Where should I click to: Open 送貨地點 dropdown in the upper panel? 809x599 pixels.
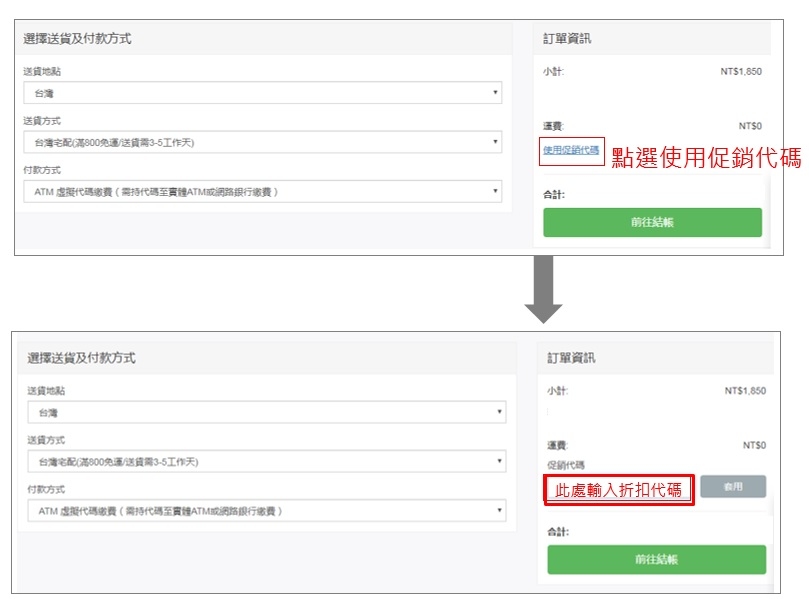click(x=262, y=93)
